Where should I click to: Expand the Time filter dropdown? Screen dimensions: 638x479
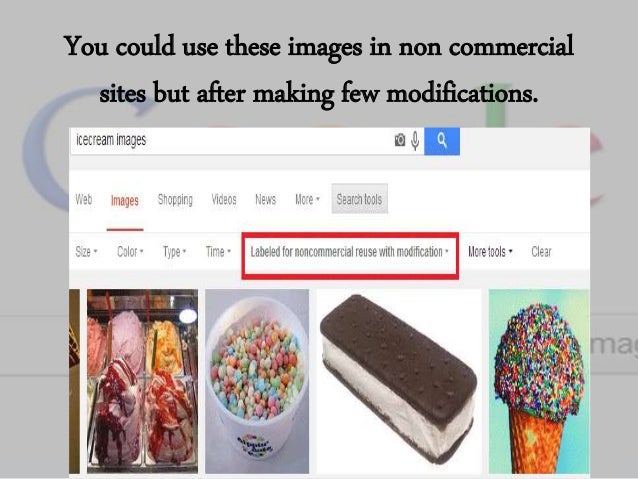(218, 252)
